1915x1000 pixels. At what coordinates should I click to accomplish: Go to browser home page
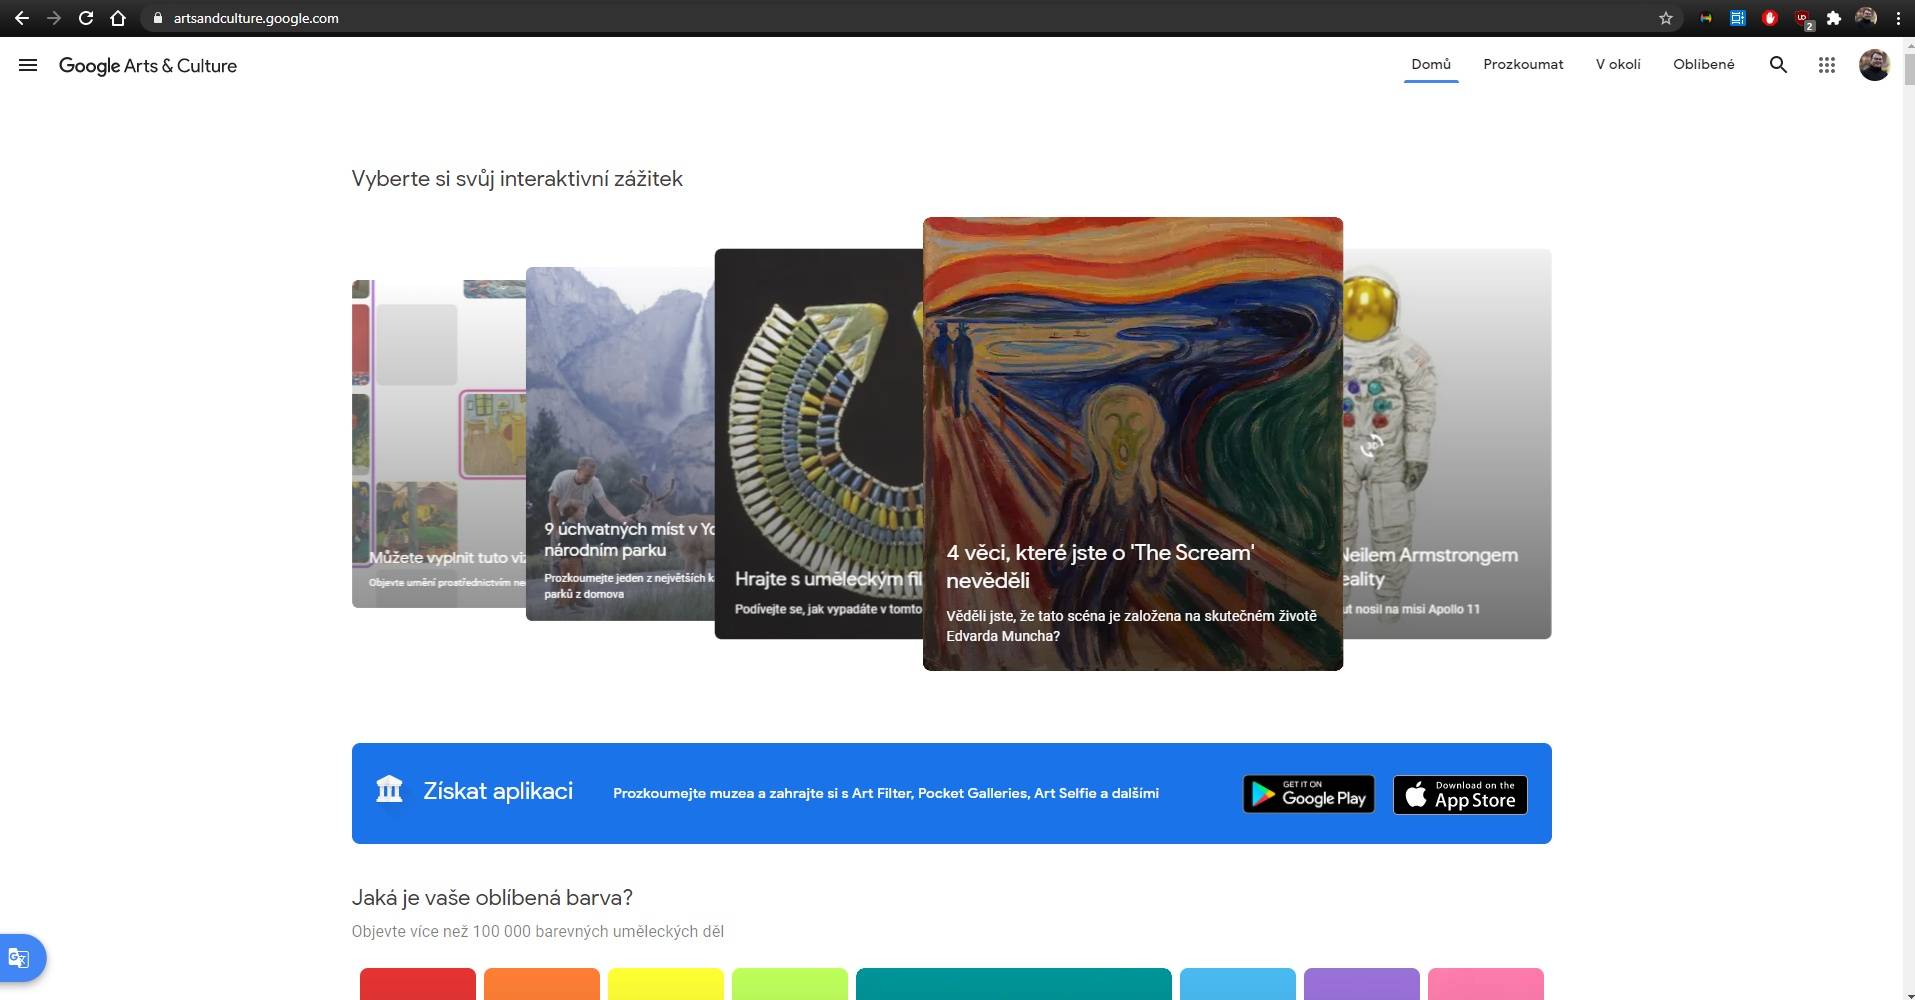point(118,18)
